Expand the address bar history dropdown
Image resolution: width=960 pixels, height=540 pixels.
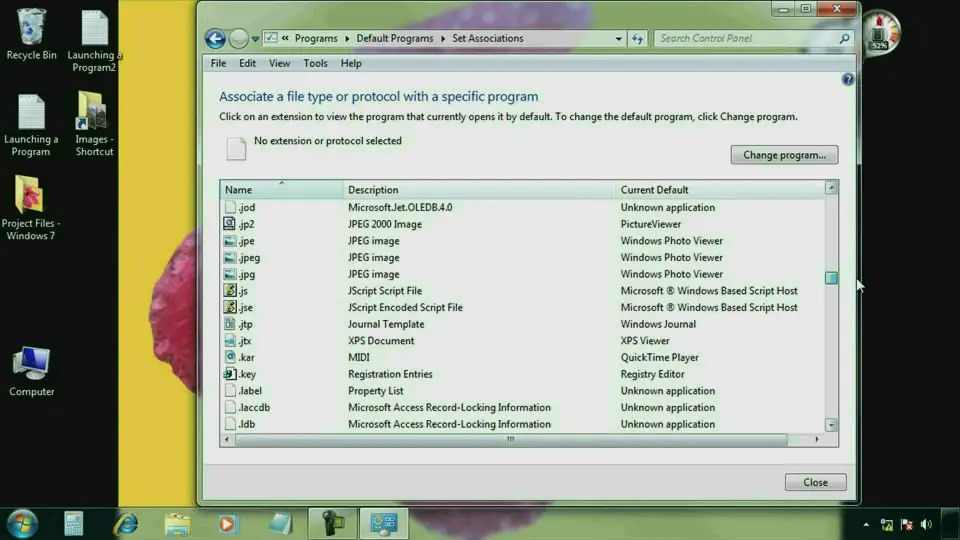(618, 39)
